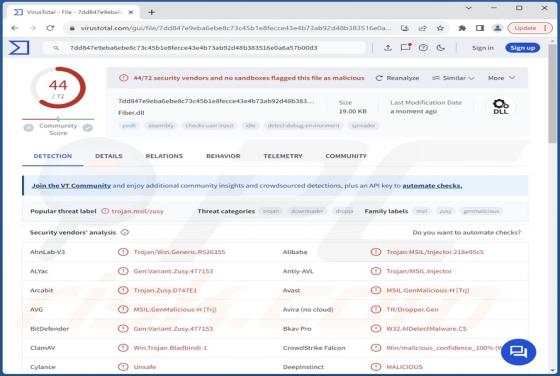Click the warning icon in AhnLab-V3 row
Viewport: 560px width, 376px height.
(x=123, y=252)
